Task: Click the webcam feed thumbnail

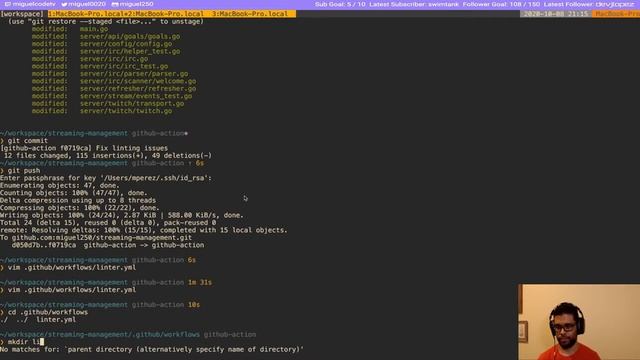Action: (x=579, y=322)
